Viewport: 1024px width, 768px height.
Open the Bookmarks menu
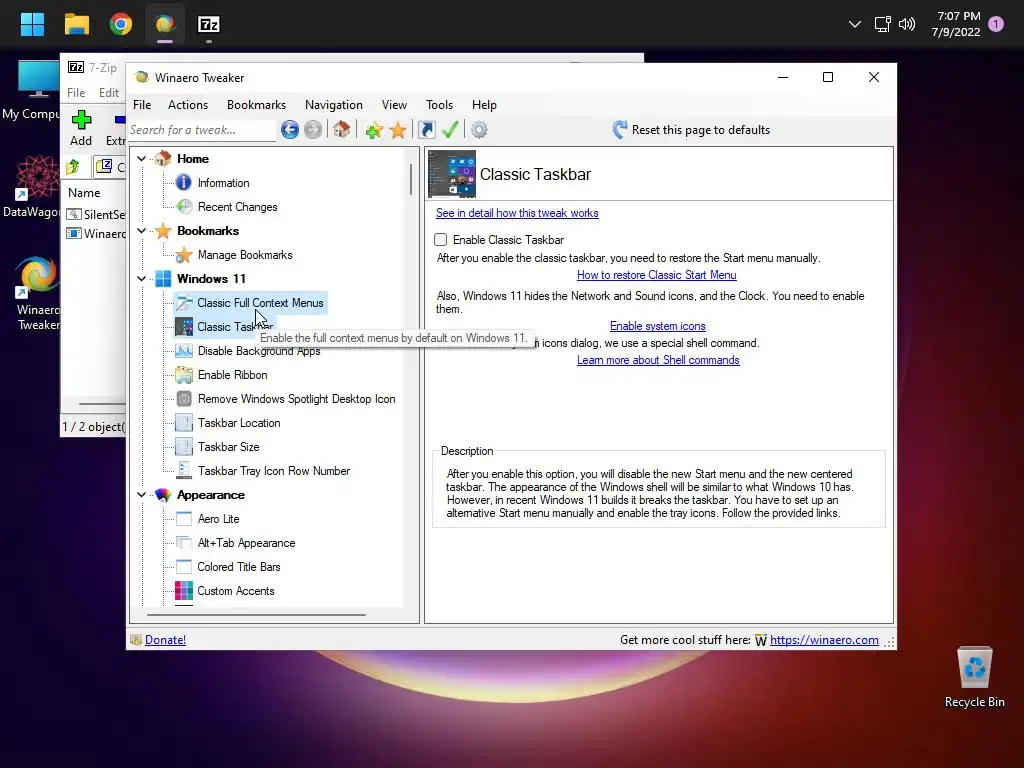tap(257, 104)
